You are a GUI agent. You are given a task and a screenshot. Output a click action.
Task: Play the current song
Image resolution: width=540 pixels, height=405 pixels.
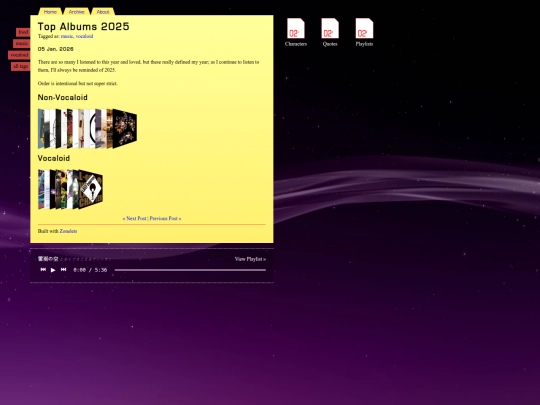click(53, 270)
